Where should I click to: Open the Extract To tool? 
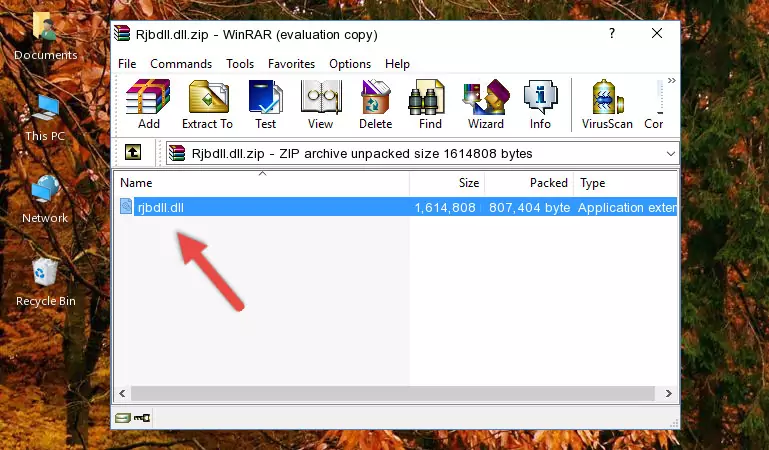(x=207, y=104)
